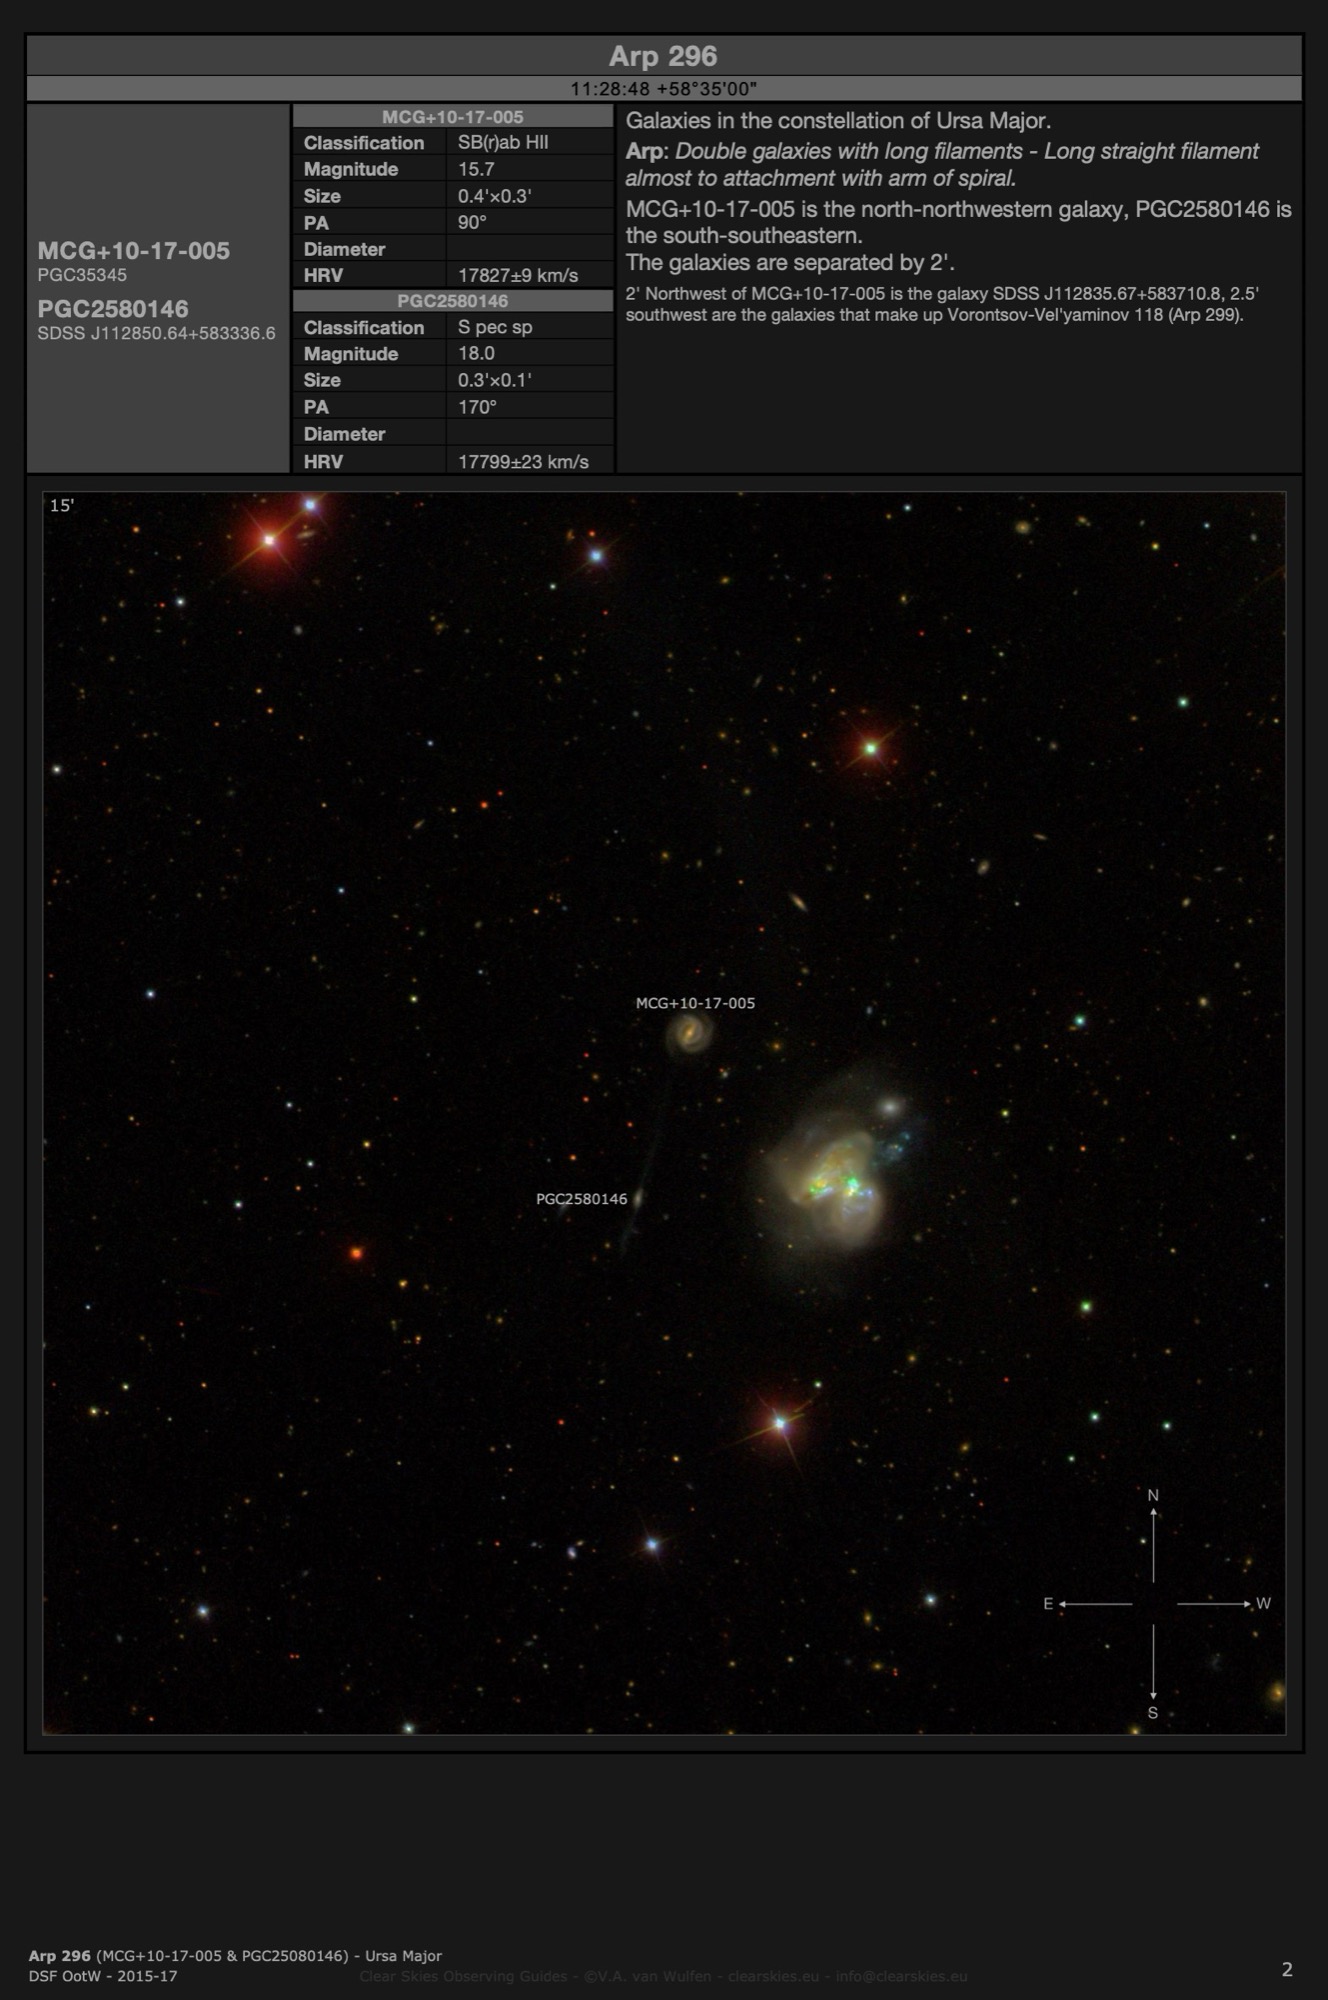1328x2000 pixels.
Task: Click the SB(r)ab HII classification value
Action: [503, 142]
